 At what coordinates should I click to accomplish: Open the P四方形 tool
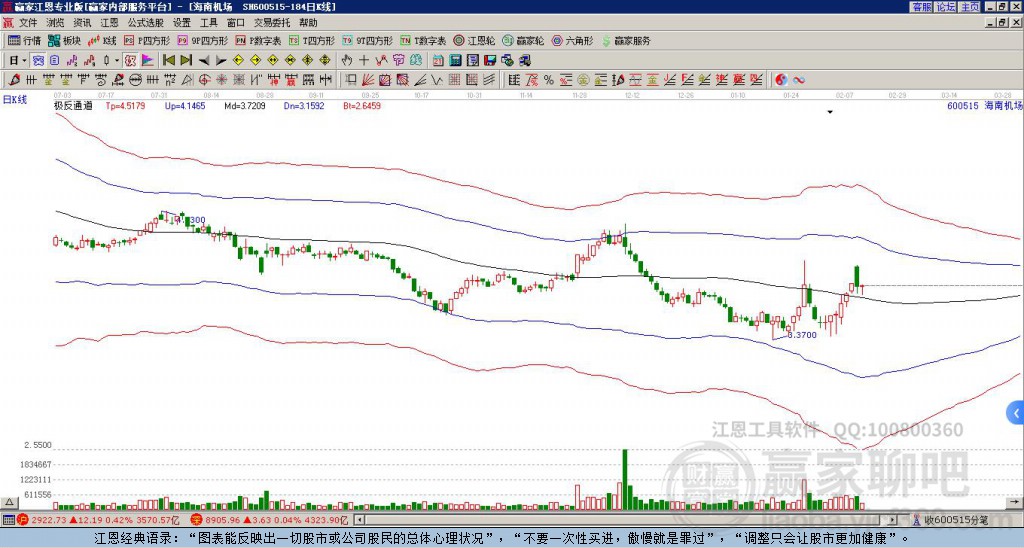point(147,40)
